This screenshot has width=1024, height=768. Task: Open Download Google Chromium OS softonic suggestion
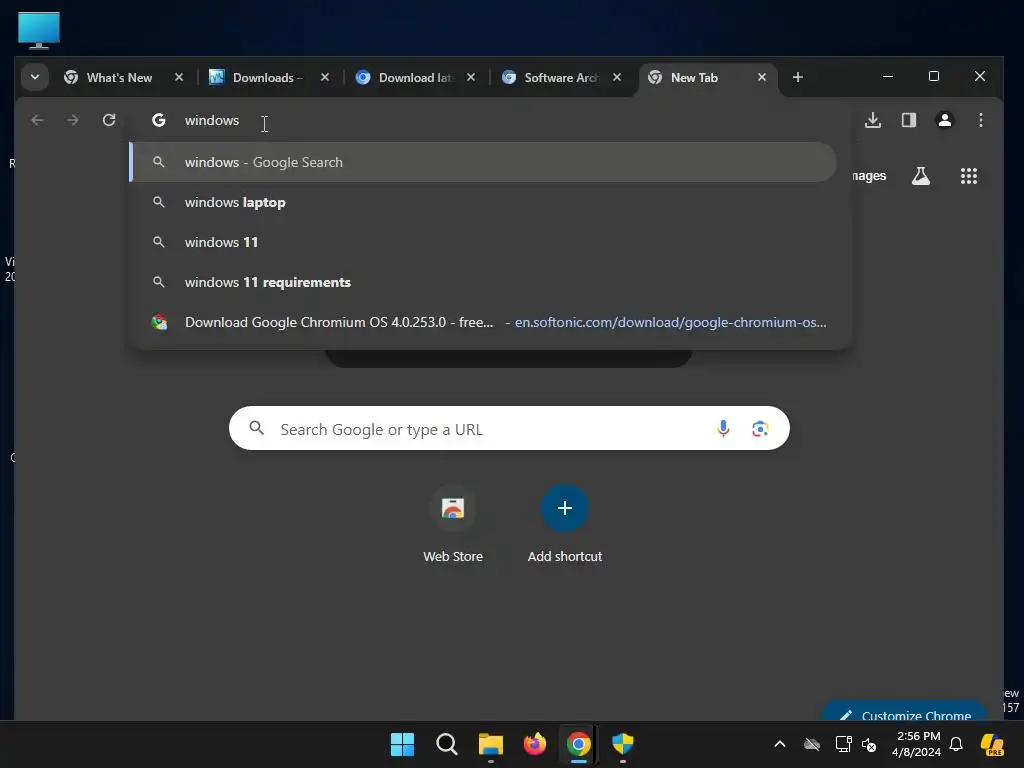483,322
